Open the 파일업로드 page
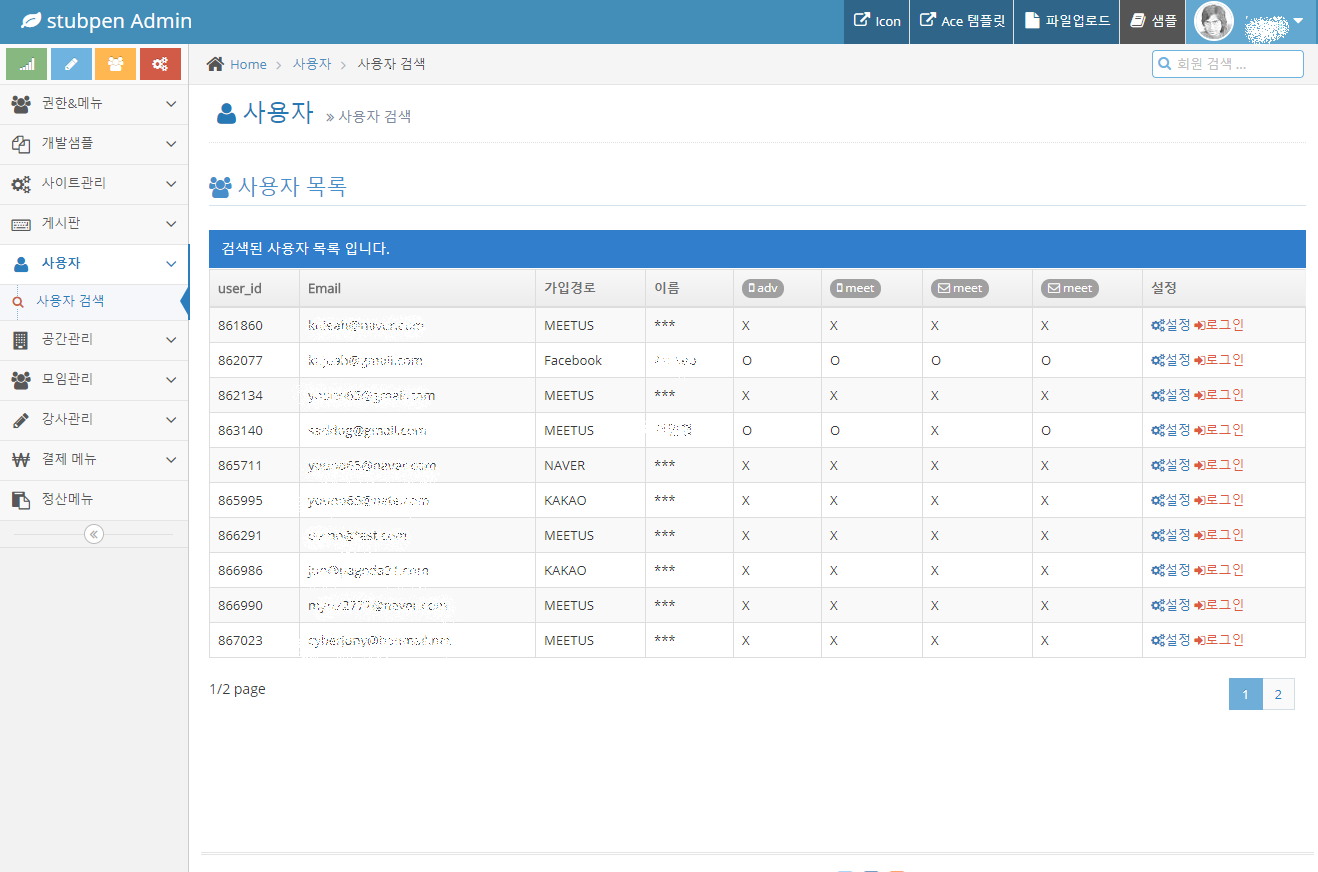This screenshot has height=872, width=1318. 1067,21
